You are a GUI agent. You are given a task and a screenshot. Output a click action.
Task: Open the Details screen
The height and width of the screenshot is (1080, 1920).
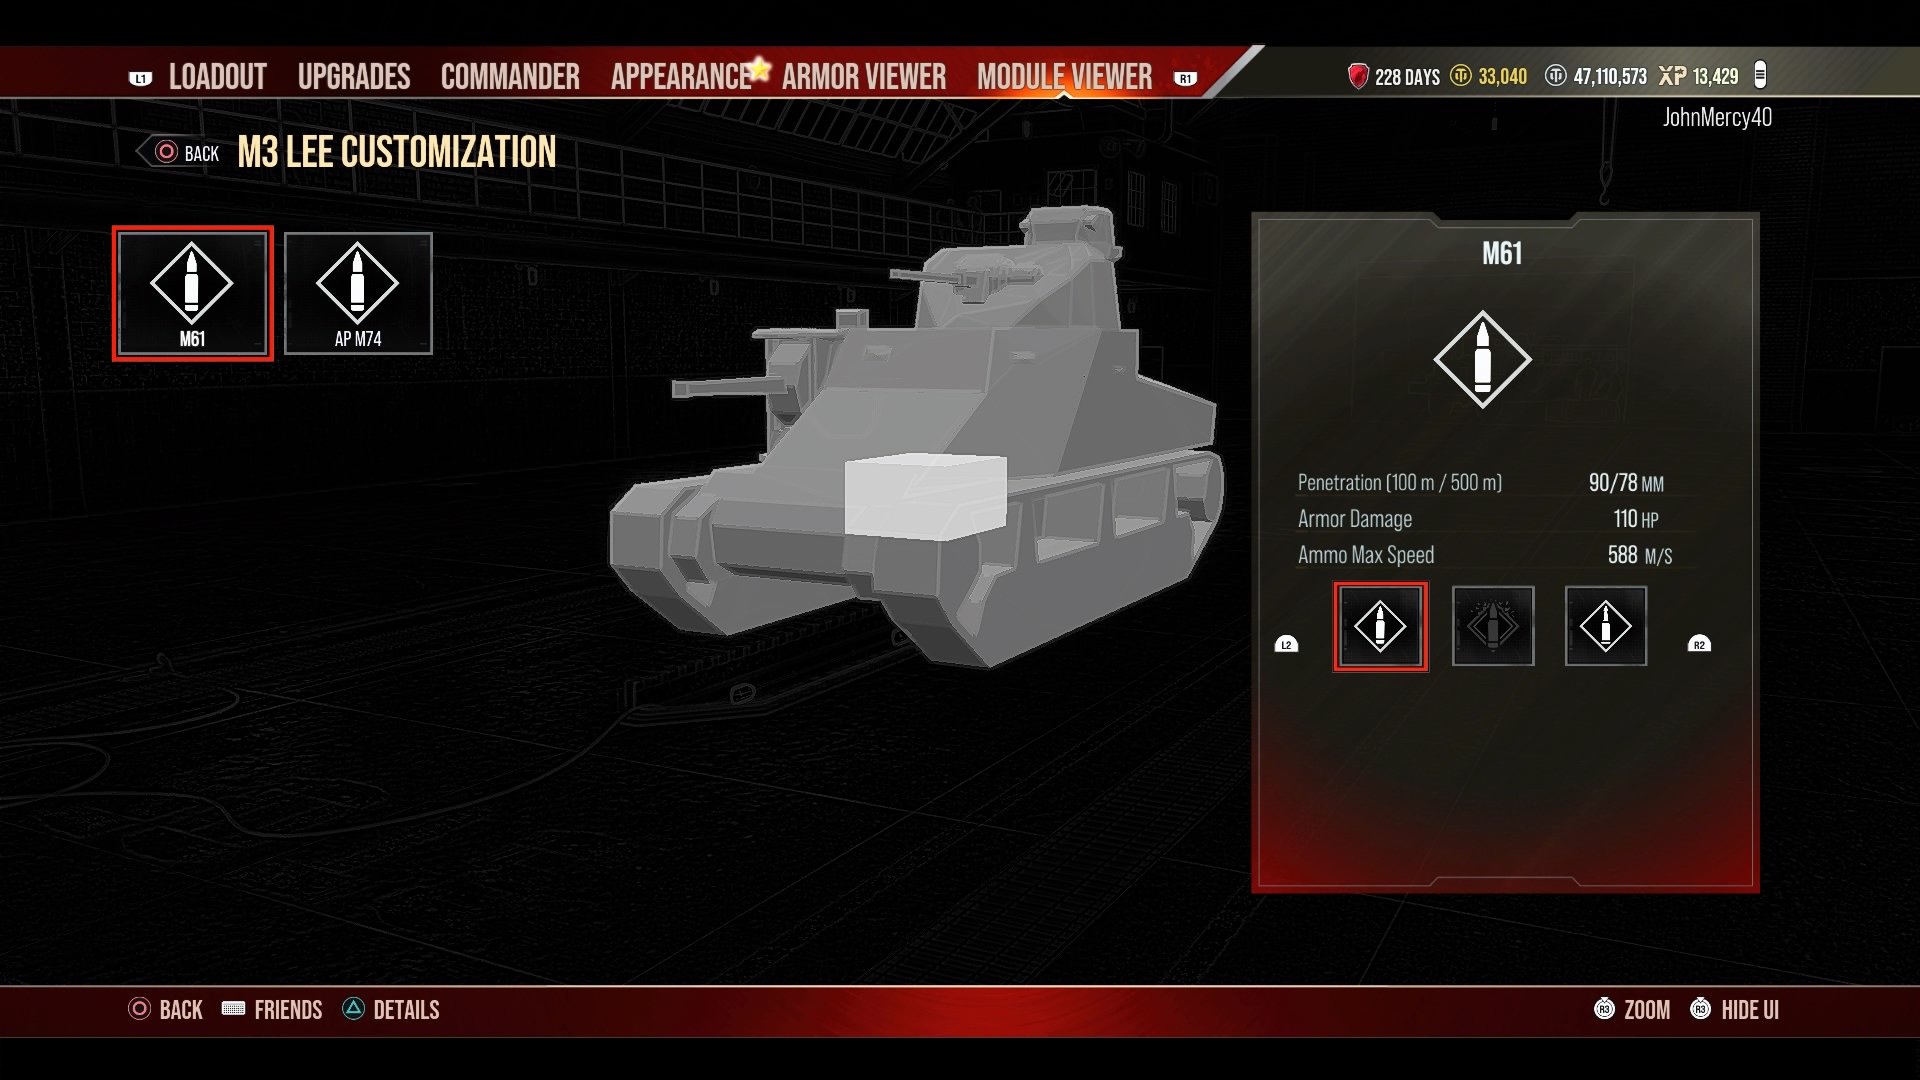(x=407, y=1010)
